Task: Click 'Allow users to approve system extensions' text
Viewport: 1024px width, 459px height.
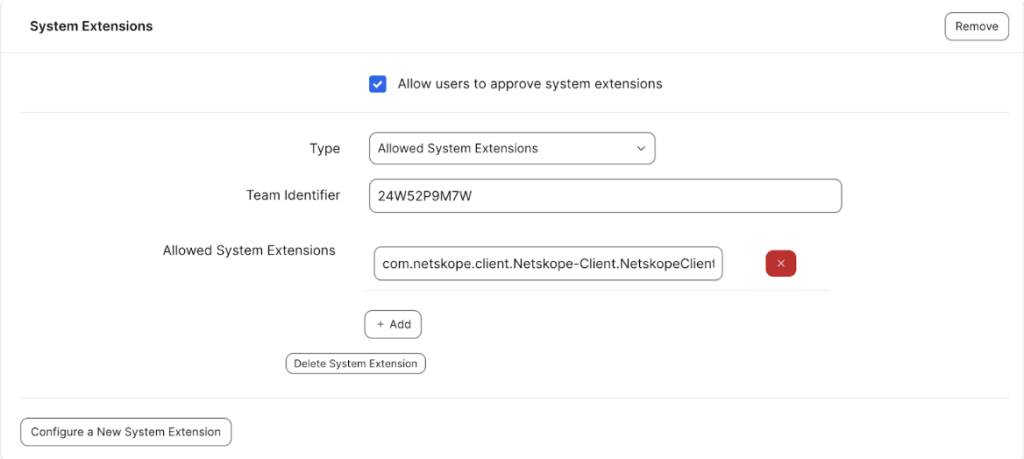Action: click(530, 84)
